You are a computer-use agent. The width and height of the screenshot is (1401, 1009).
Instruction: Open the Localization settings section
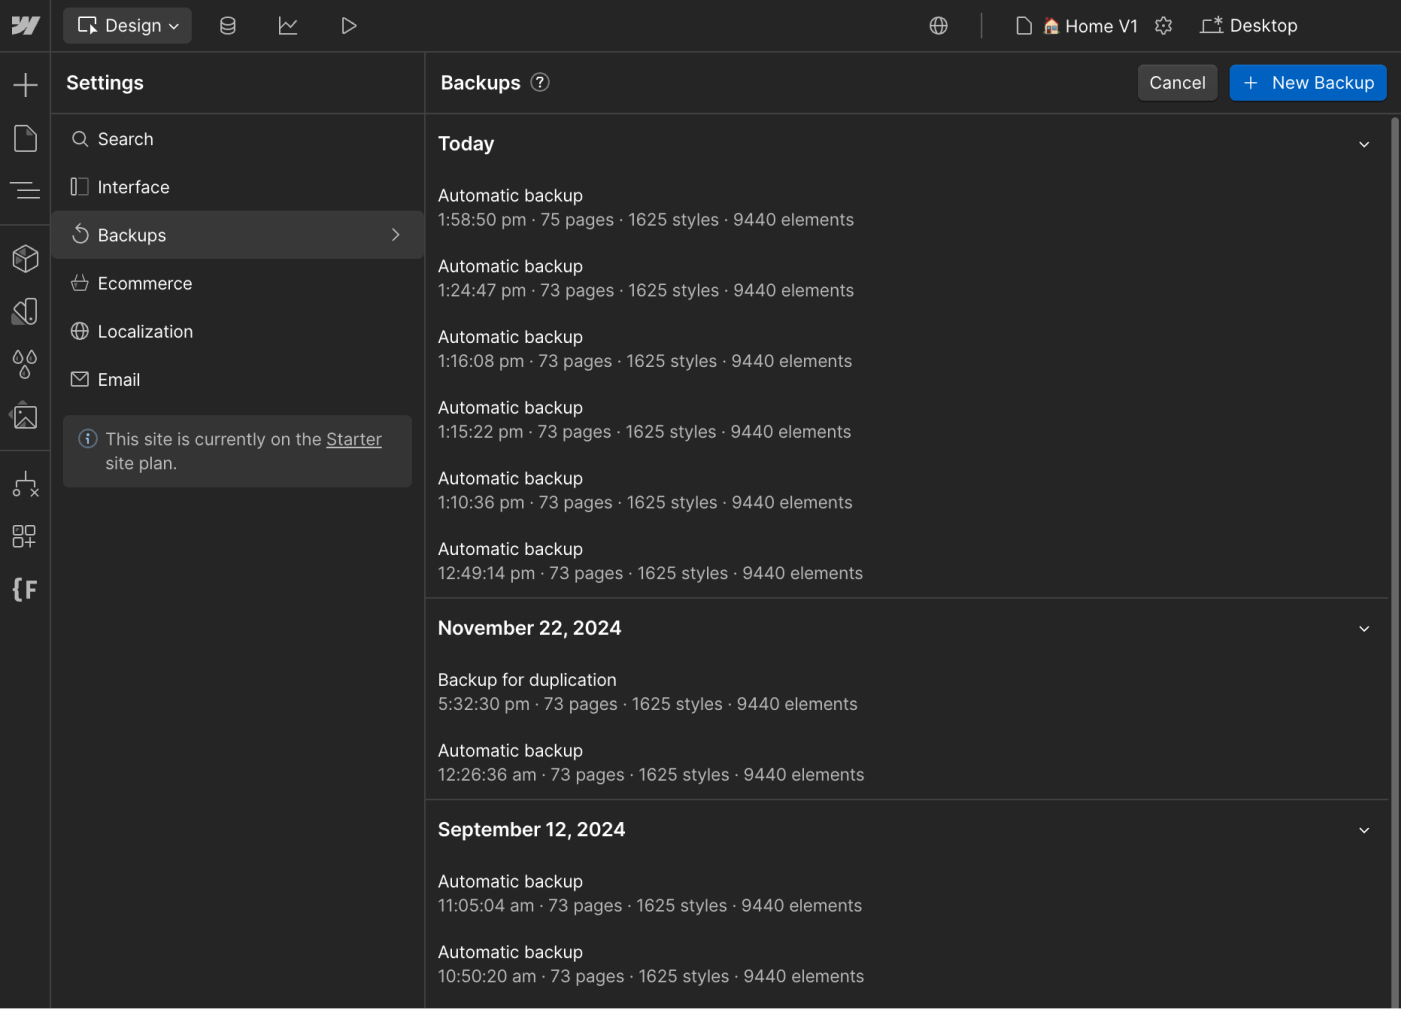point(145,331)
